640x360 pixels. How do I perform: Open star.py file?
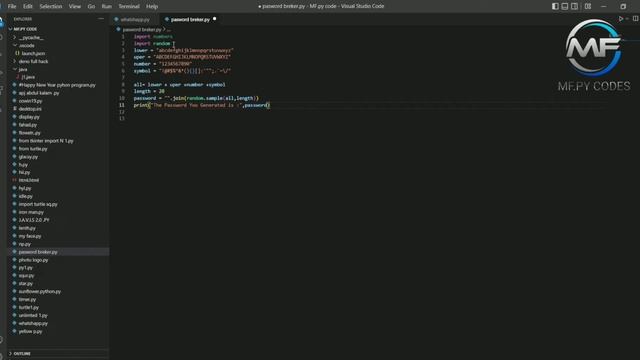click(25, 283)
